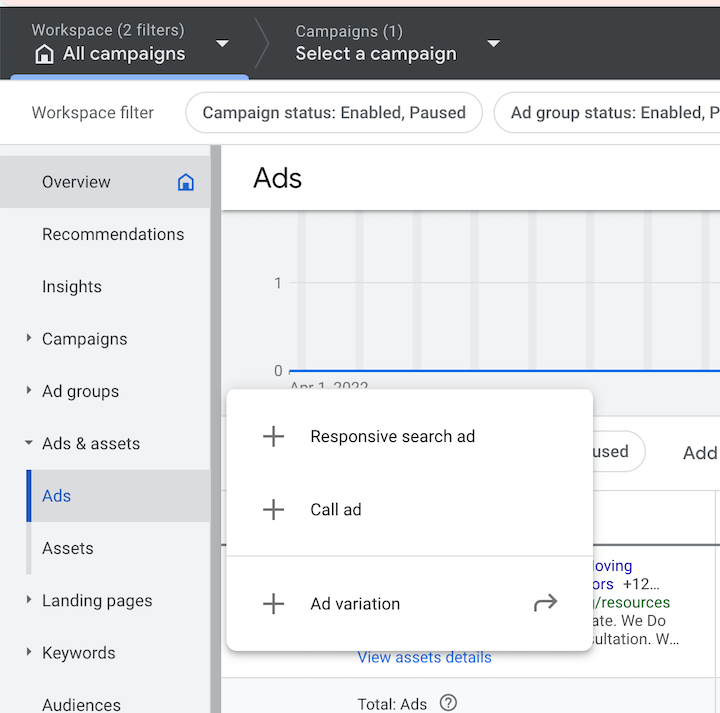Expand the Campaigns section in sidebar
This screenshot has height=713, width=720.
[x=29, y=339]
